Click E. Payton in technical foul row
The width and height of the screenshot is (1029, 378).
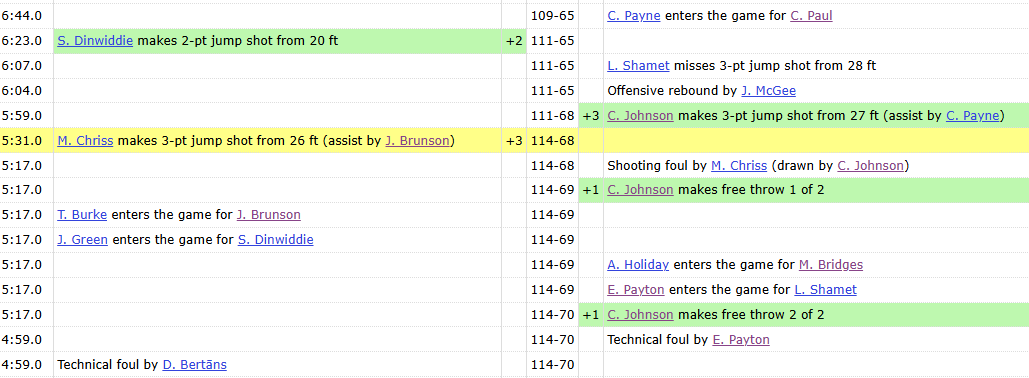point(741,340)
